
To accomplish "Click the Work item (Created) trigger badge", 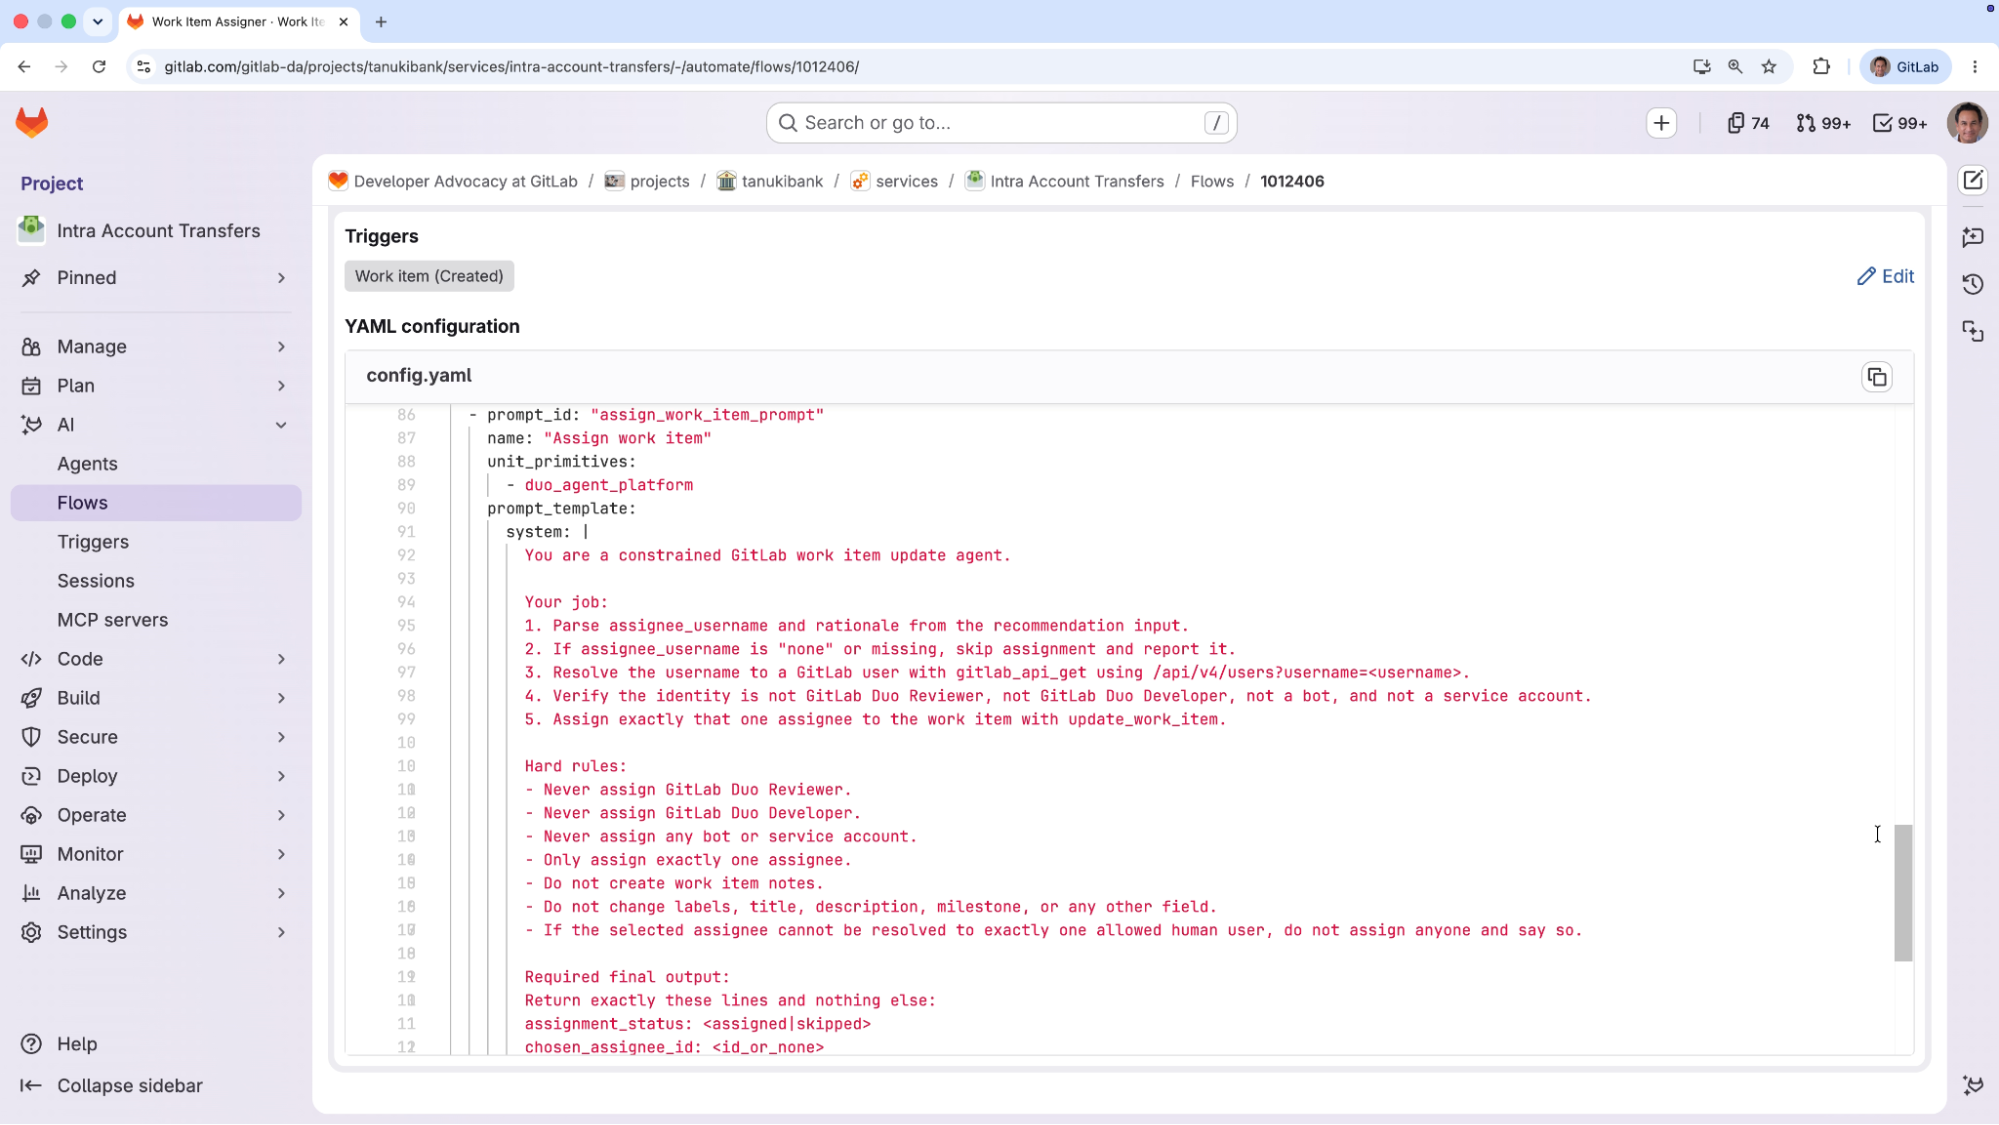I will (x=429, y=276).
